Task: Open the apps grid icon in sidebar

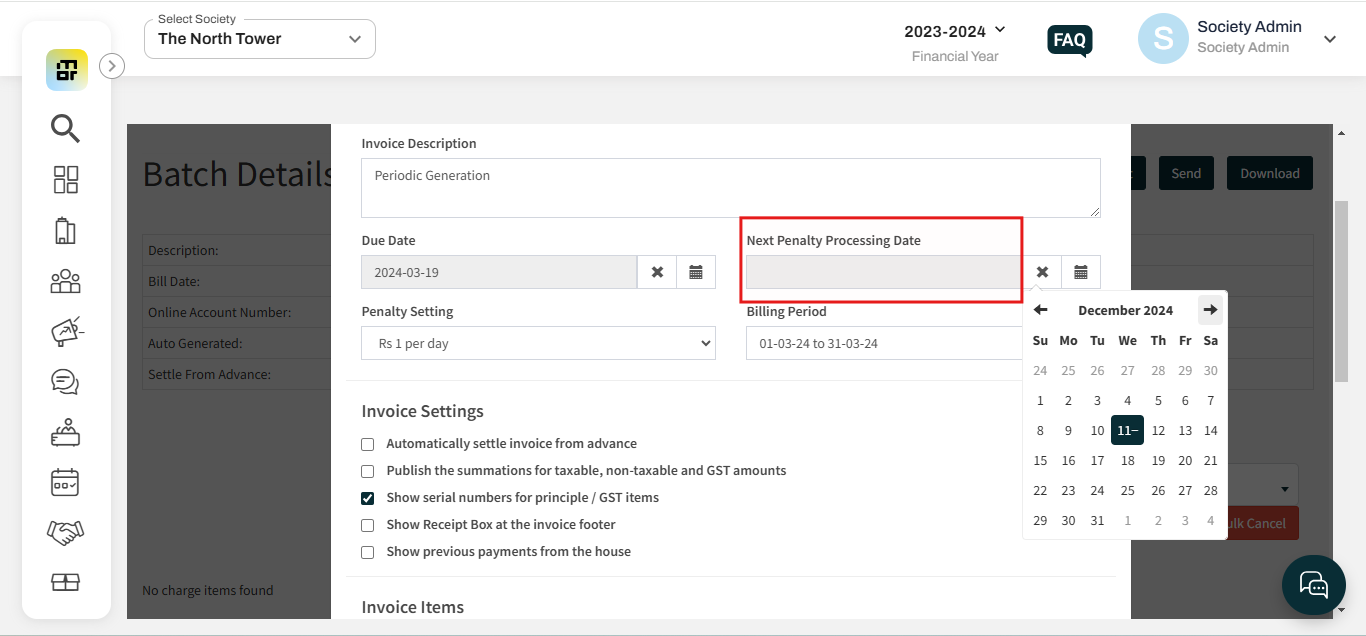Action: click(x=65, y=180)
